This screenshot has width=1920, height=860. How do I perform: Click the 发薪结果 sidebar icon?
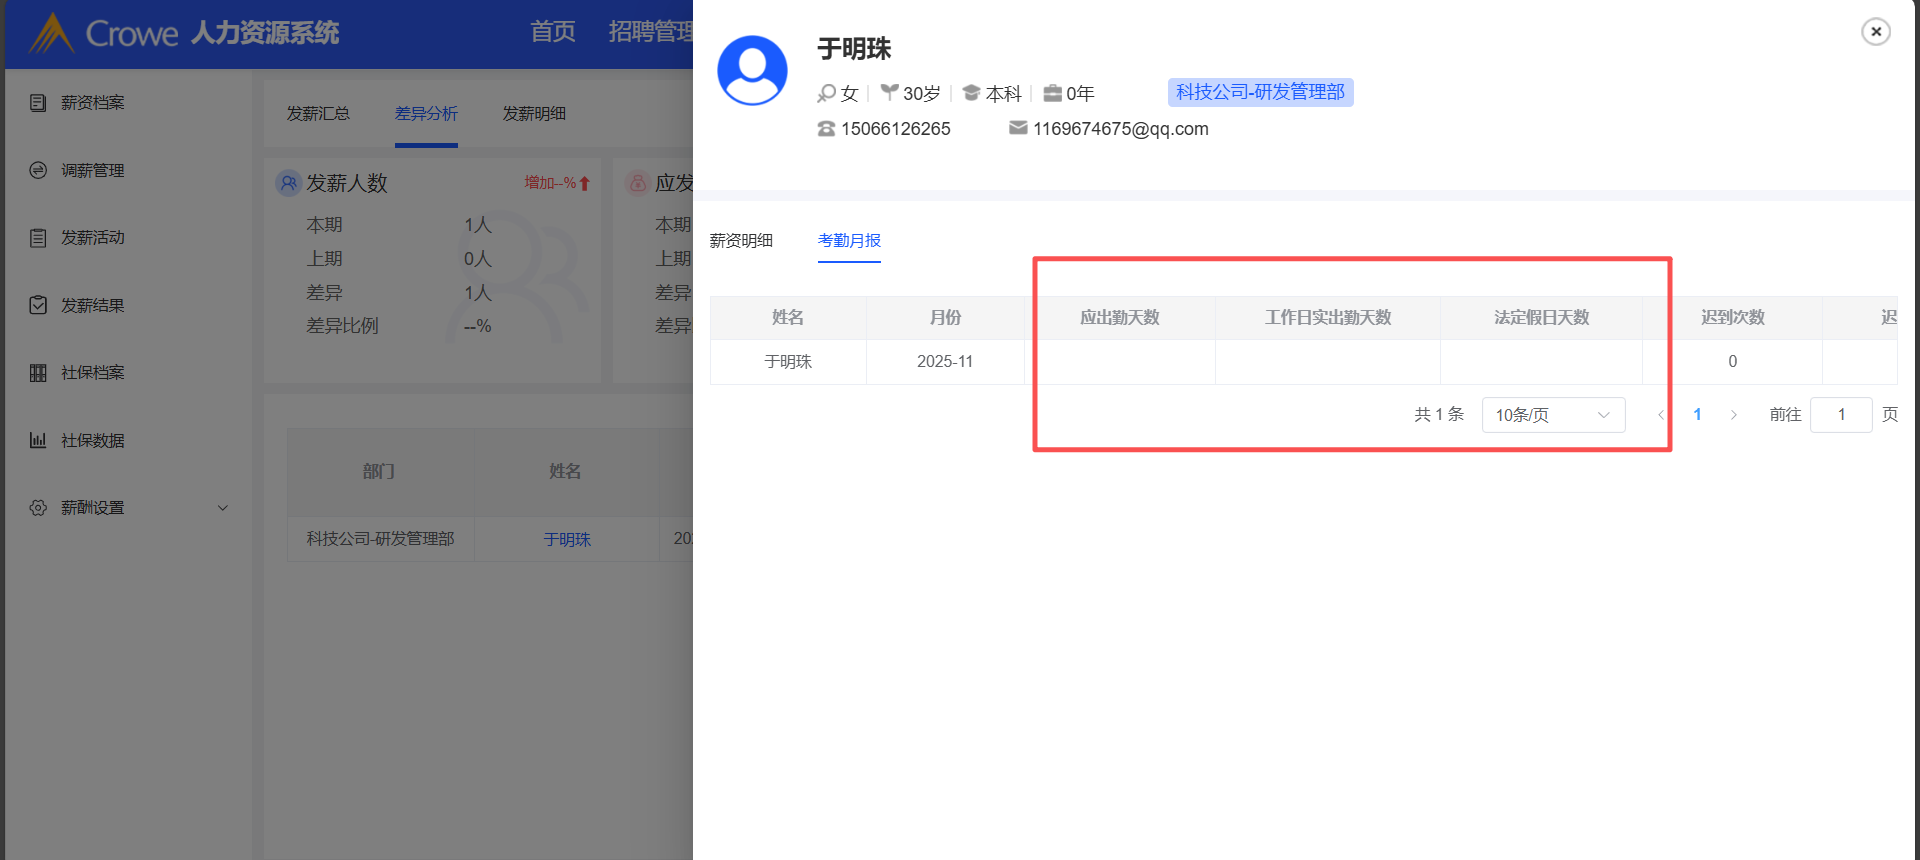[38, 305]
